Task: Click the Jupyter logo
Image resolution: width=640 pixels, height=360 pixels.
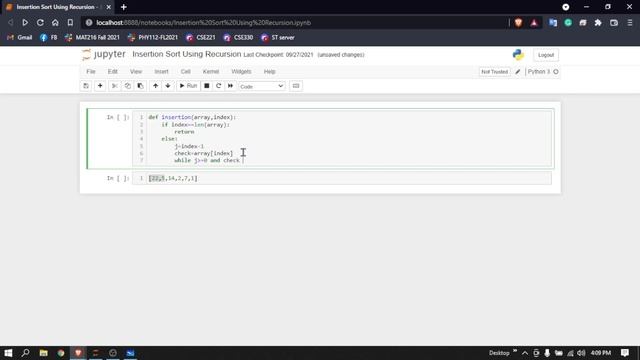Action: point(104,54)
